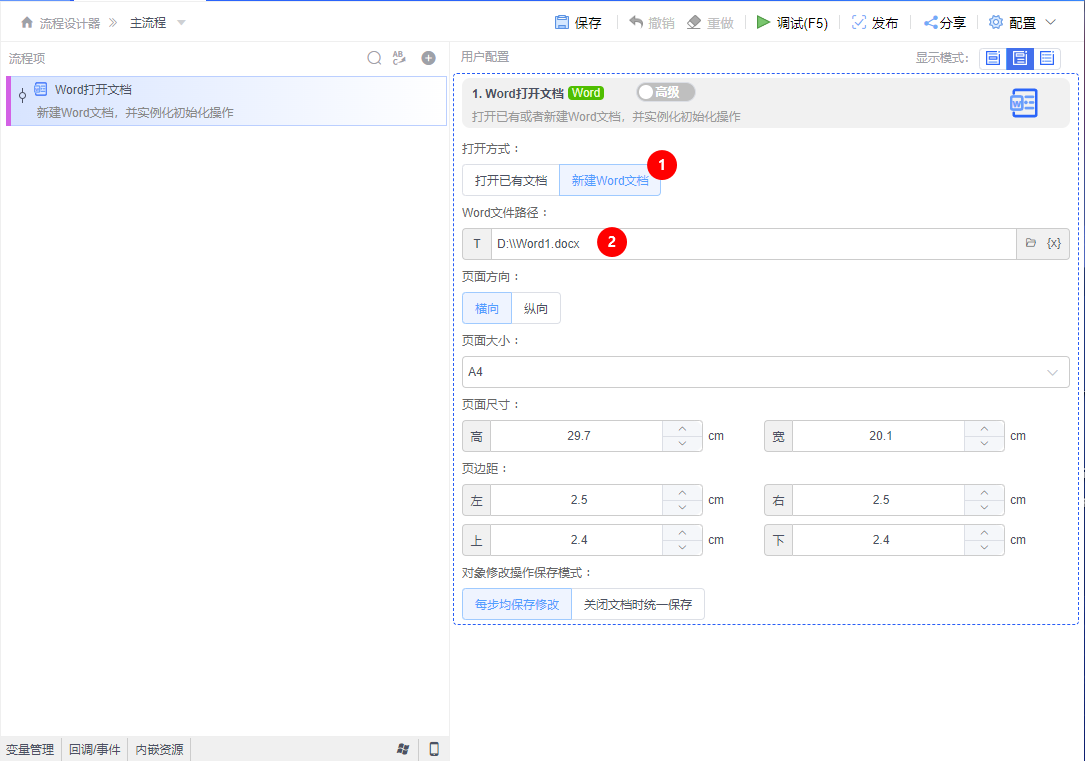Click the 撤销 undo icon
The height and width of the screenshot is (761, 1085).
click(634, 21)
